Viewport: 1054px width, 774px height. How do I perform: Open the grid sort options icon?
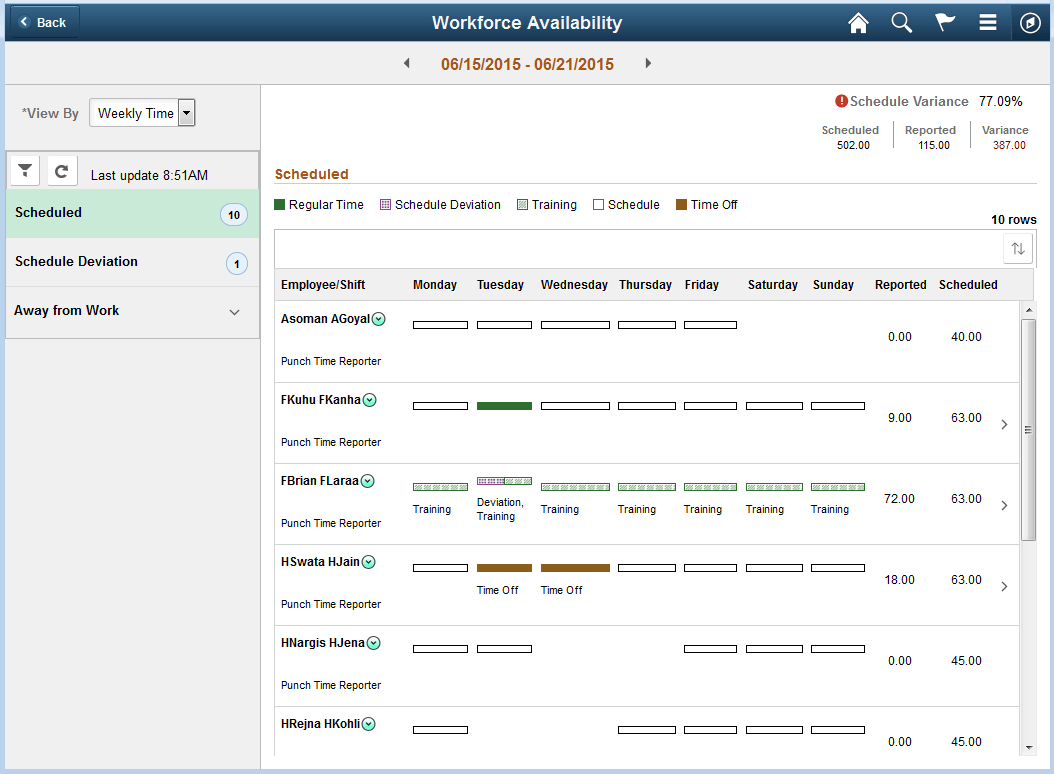pos(1017,248)
